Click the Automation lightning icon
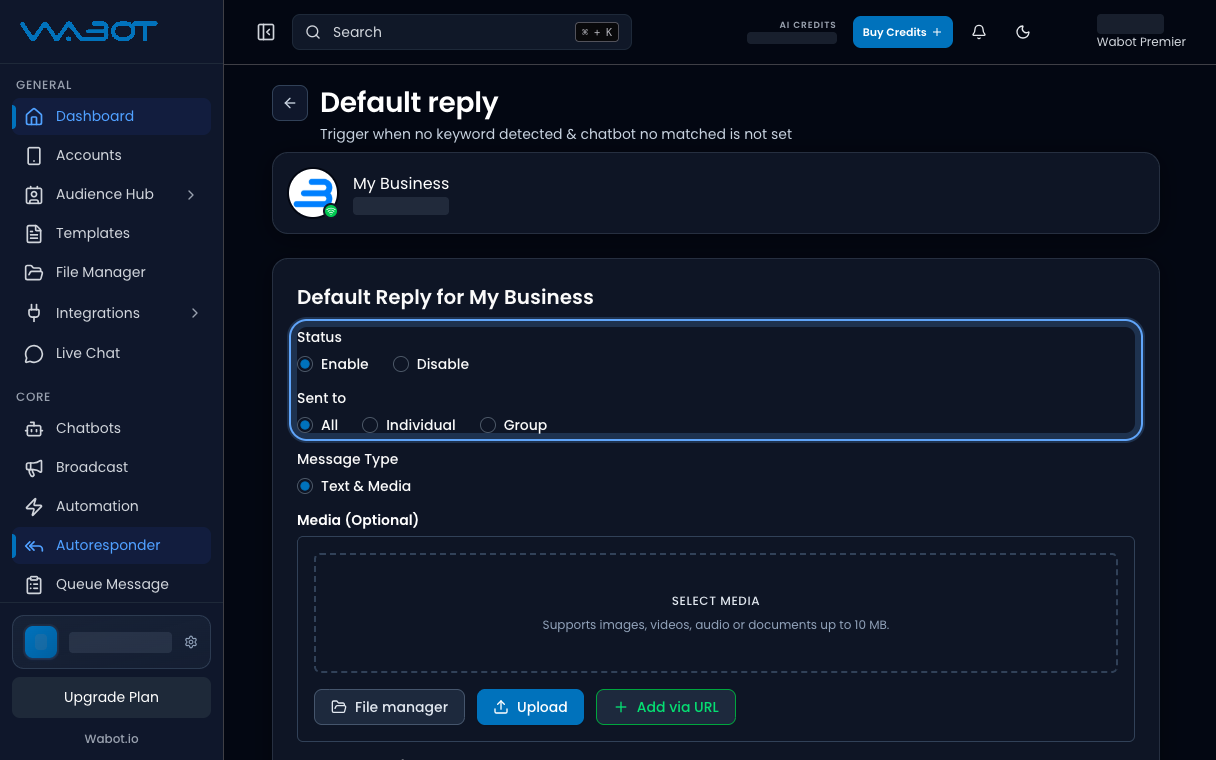This screenshot has height=760, width=1216. 34,506
